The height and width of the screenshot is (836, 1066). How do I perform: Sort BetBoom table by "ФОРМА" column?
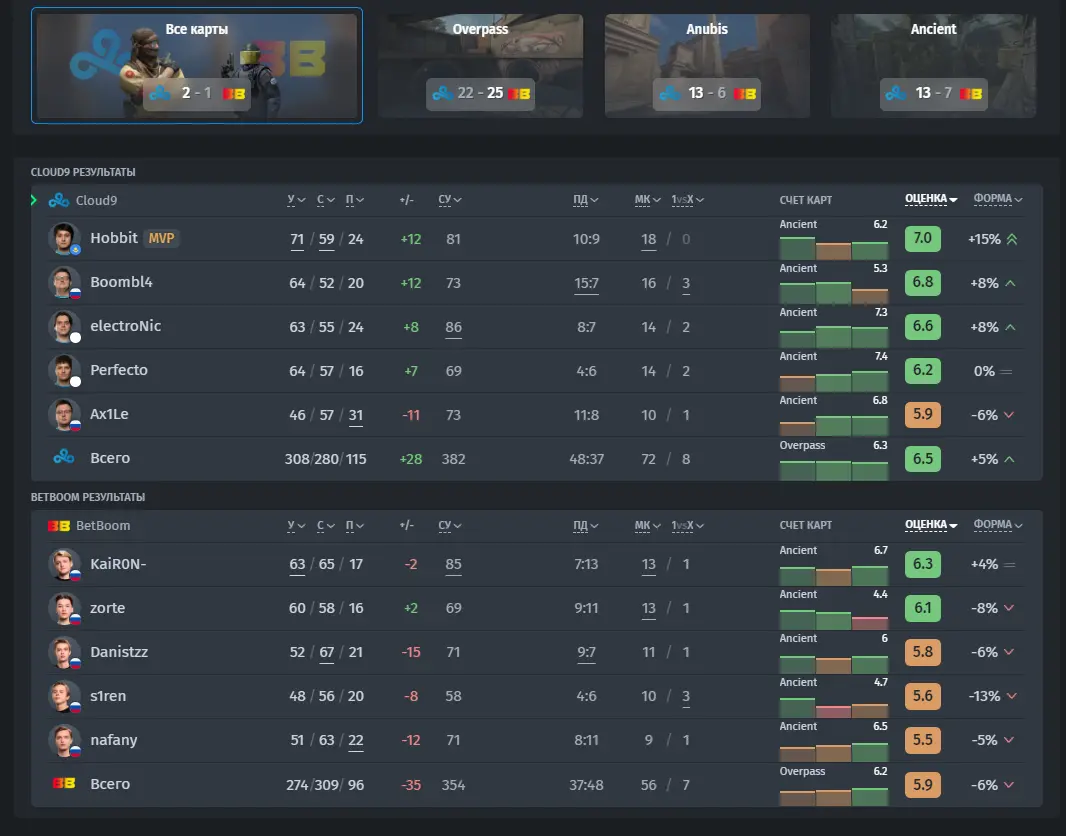pos(997,525)
